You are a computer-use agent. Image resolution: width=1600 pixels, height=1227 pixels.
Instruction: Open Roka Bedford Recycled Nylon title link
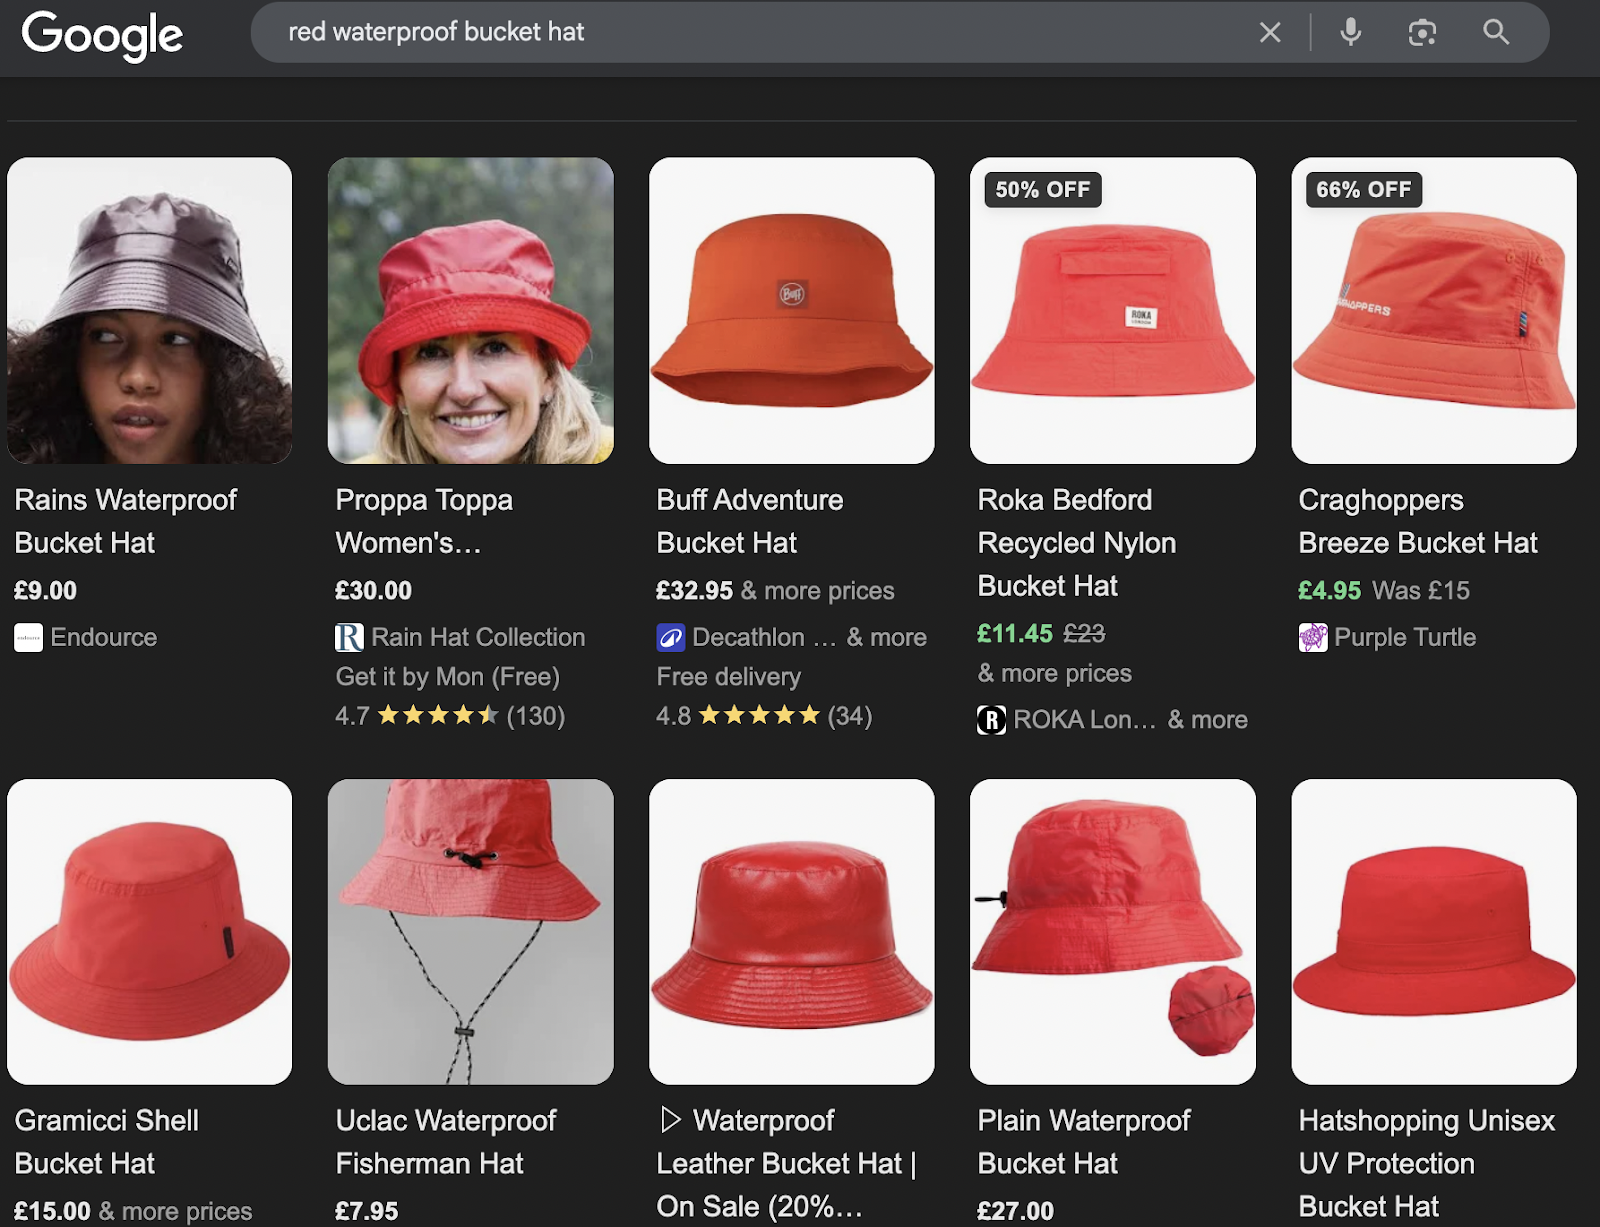click(1077, 543)
